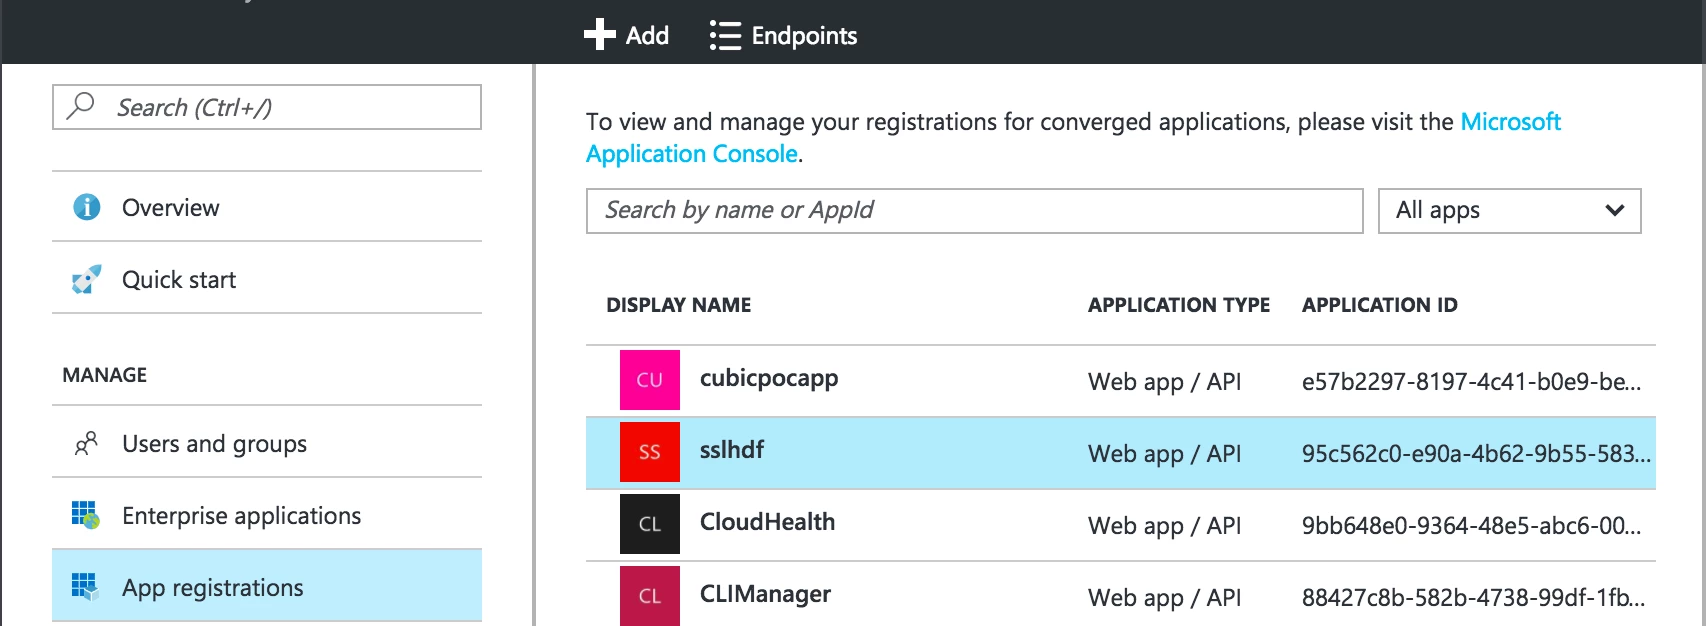Open the CLIManager registration
Screen dimensions: 1706x626
click(x=765, y=594)
